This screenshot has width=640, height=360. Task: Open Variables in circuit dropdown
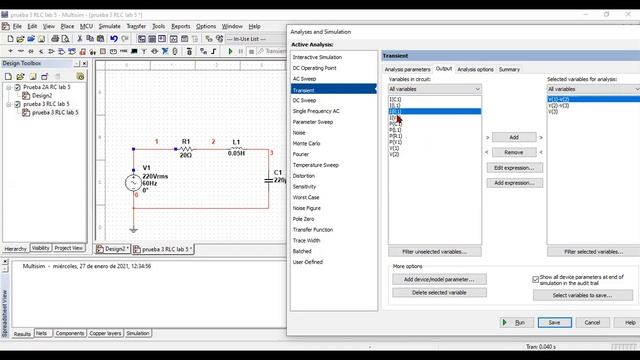(435, 89)
